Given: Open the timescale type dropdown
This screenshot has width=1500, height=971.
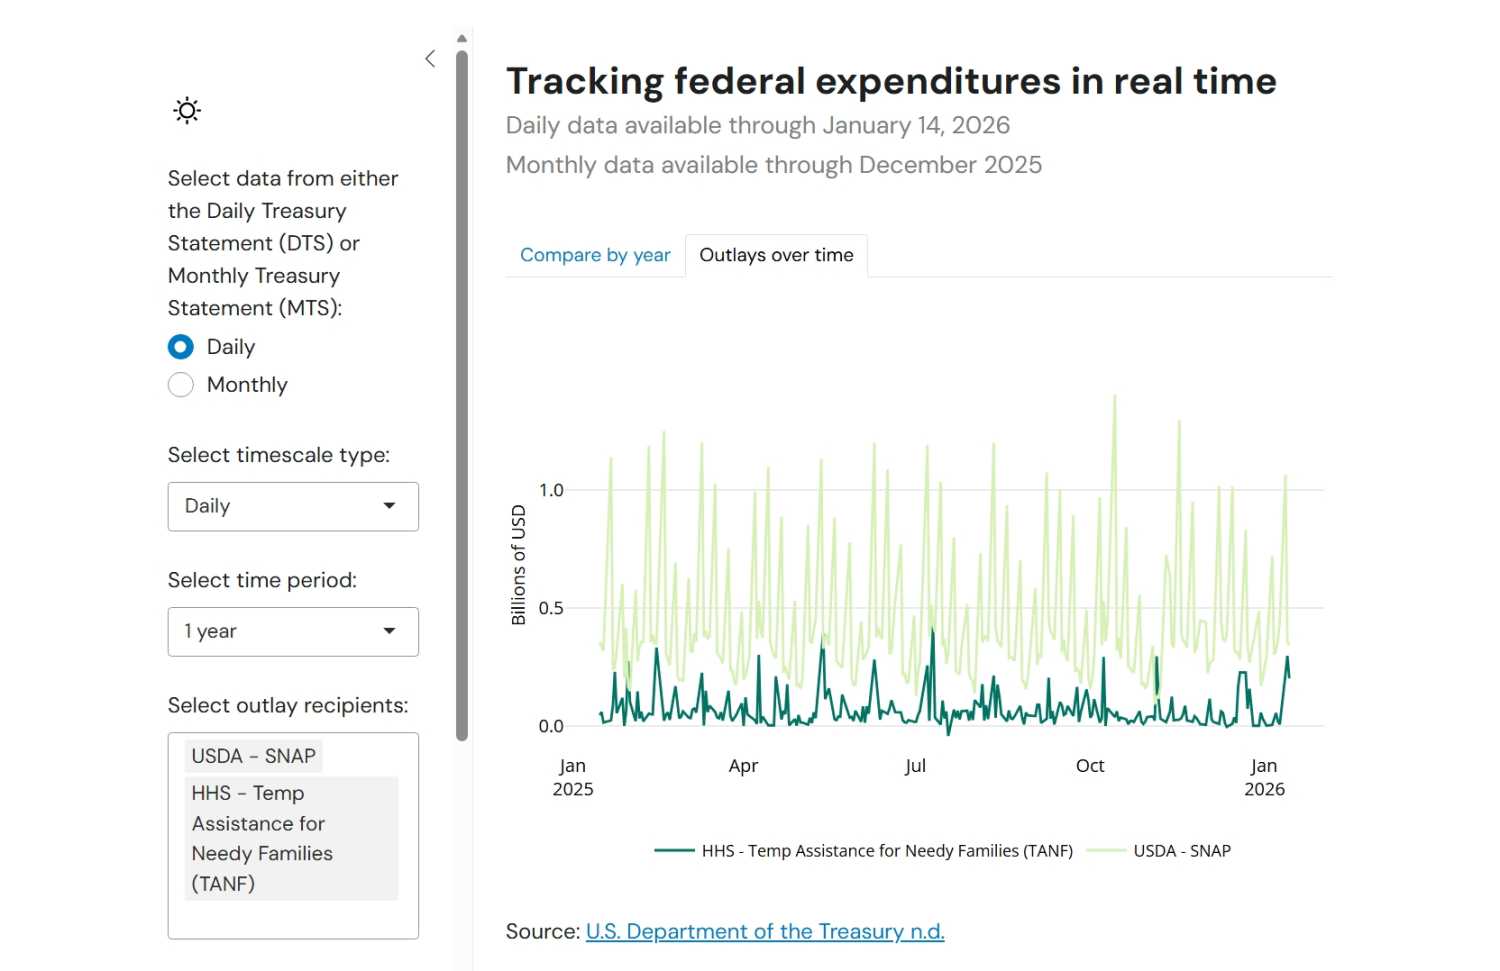Looking at the screenshot, I should [280, 507].
